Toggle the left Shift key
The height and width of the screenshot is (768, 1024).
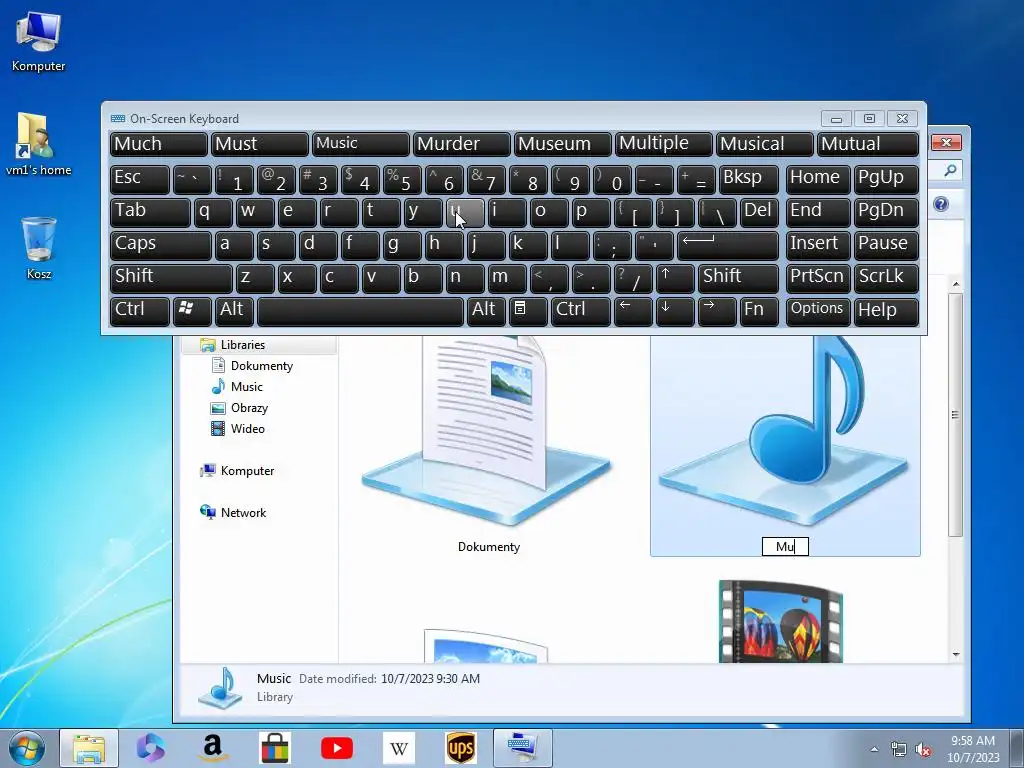[171, 278]
